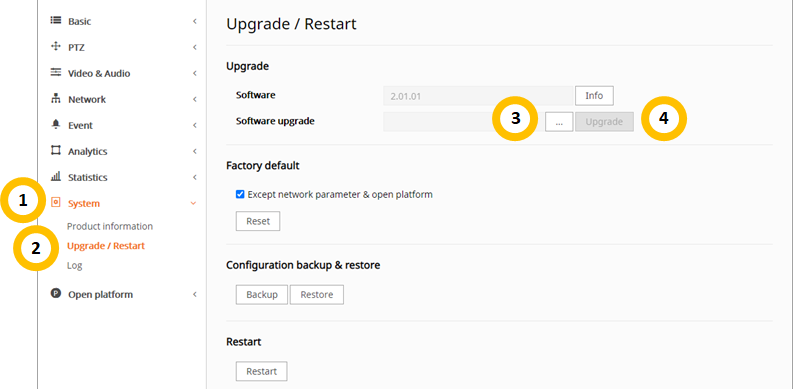Image resolution: width=793 pixels, height=389 pixels.
Task: Uncheck Except network parameter & open platform
Action: 240,194
